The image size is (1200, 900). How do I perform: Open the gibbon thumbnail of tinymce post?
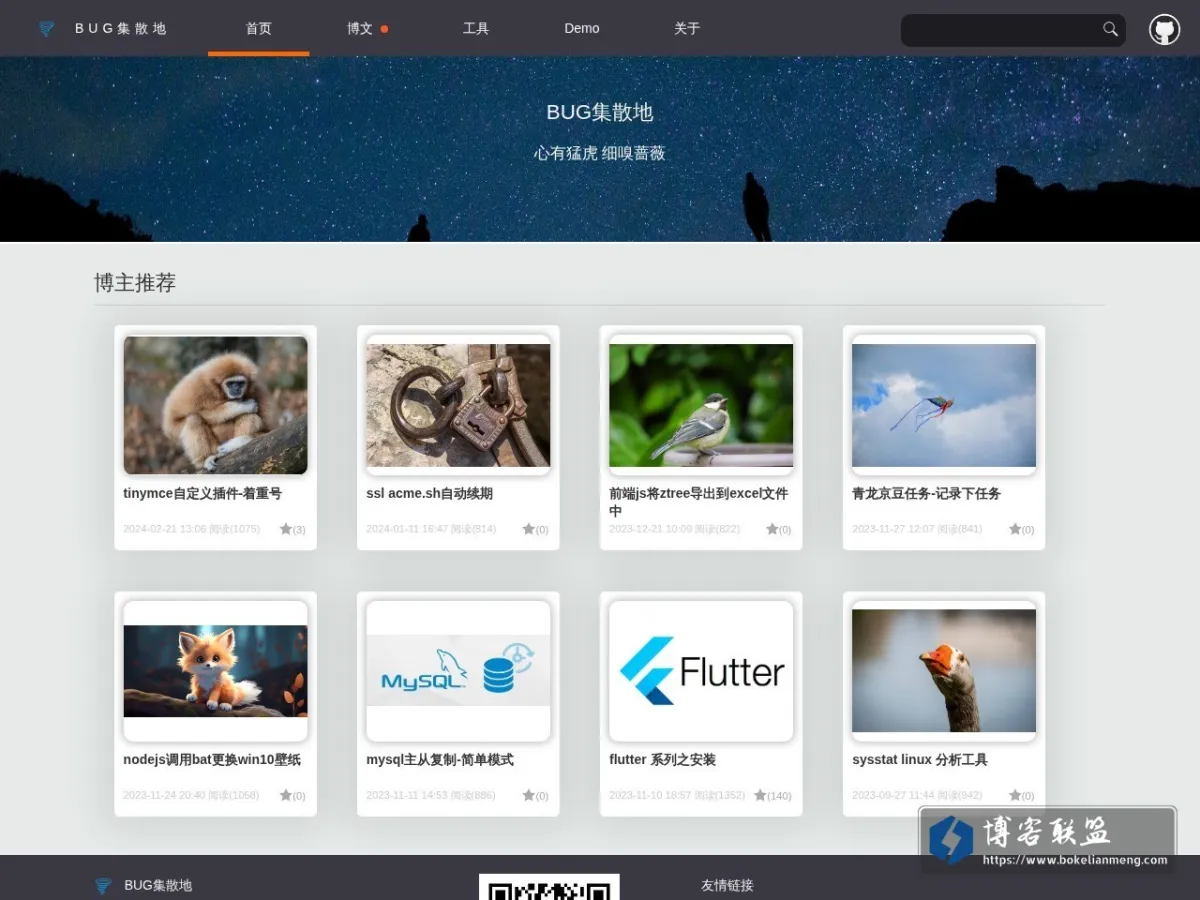215,404
